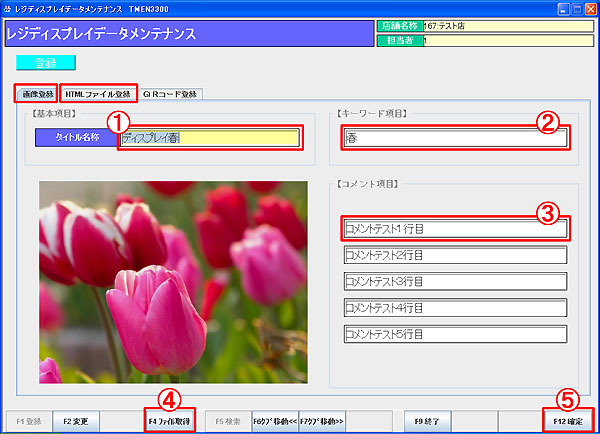
Task: Open the HTMLファイル登録 tab
Action: (98, 94)
